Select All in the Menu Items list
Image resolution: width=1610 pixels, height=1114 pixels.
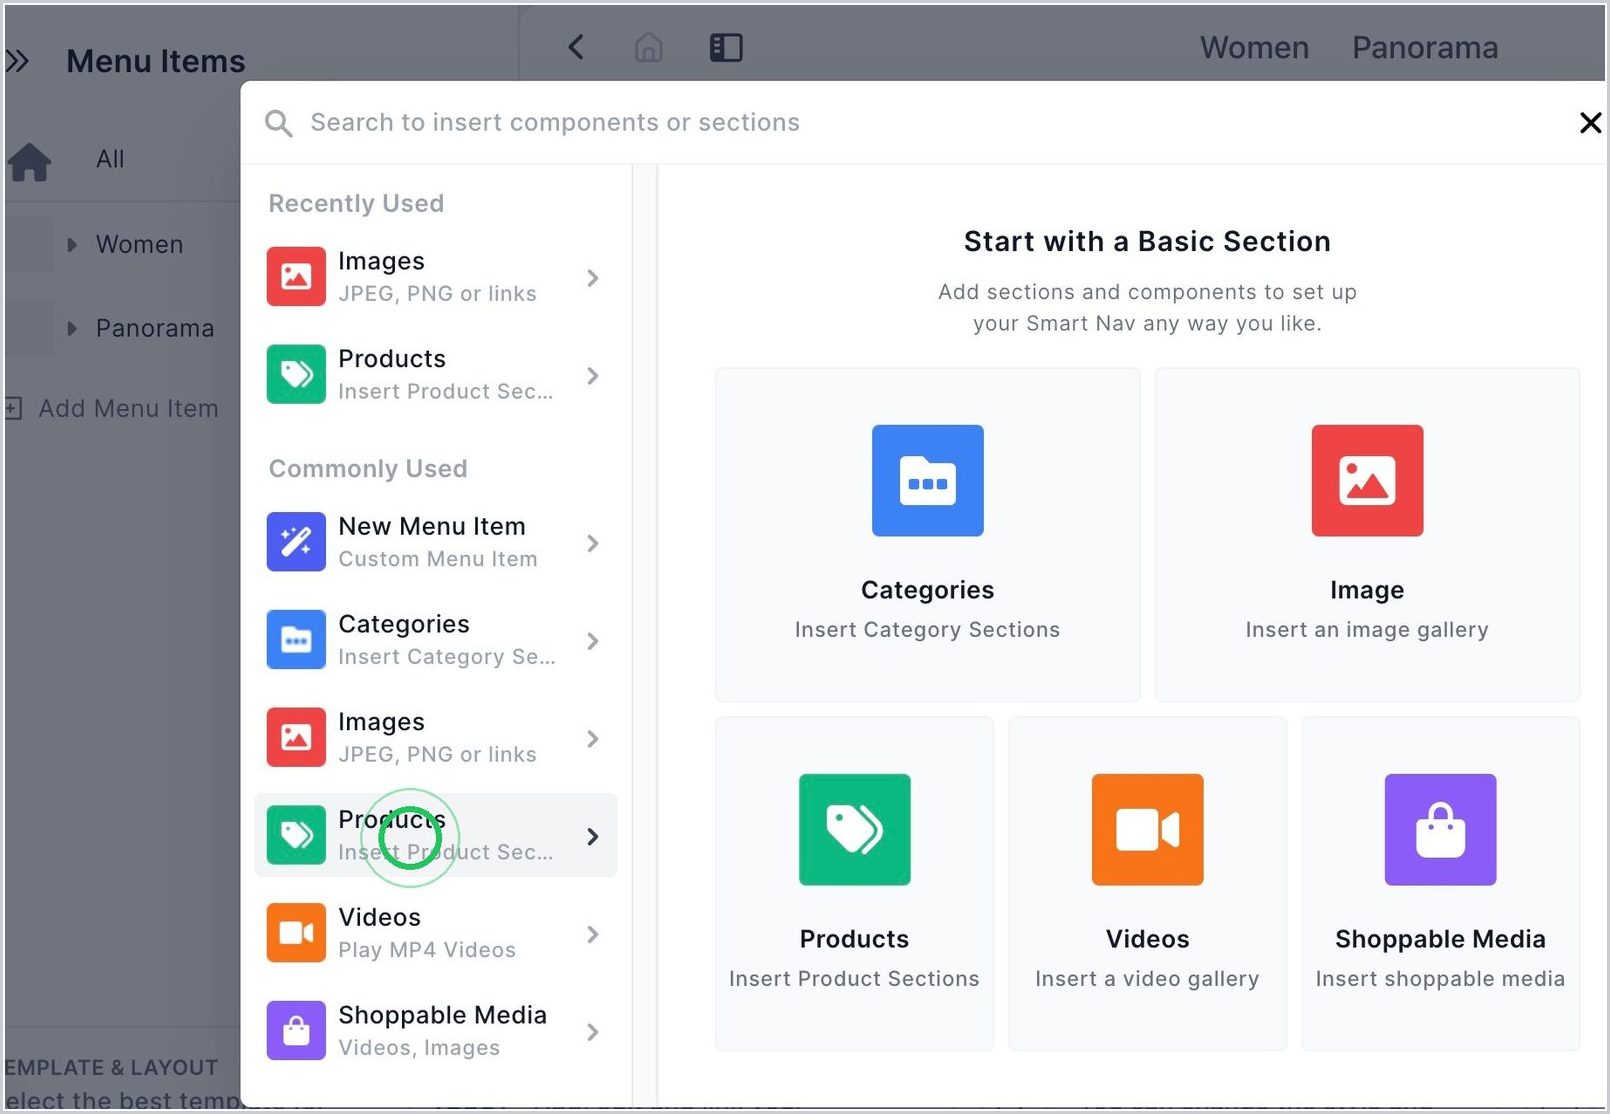[110, 159]
